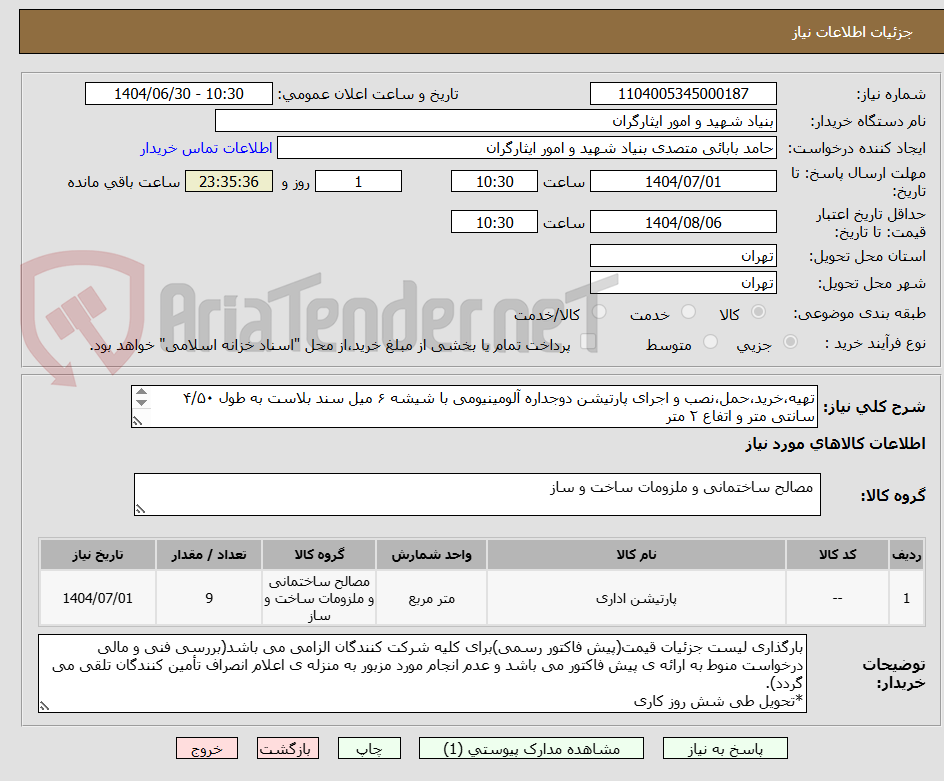Open مشاهده مدارک پیوستی (1) button

pos(531,748)
